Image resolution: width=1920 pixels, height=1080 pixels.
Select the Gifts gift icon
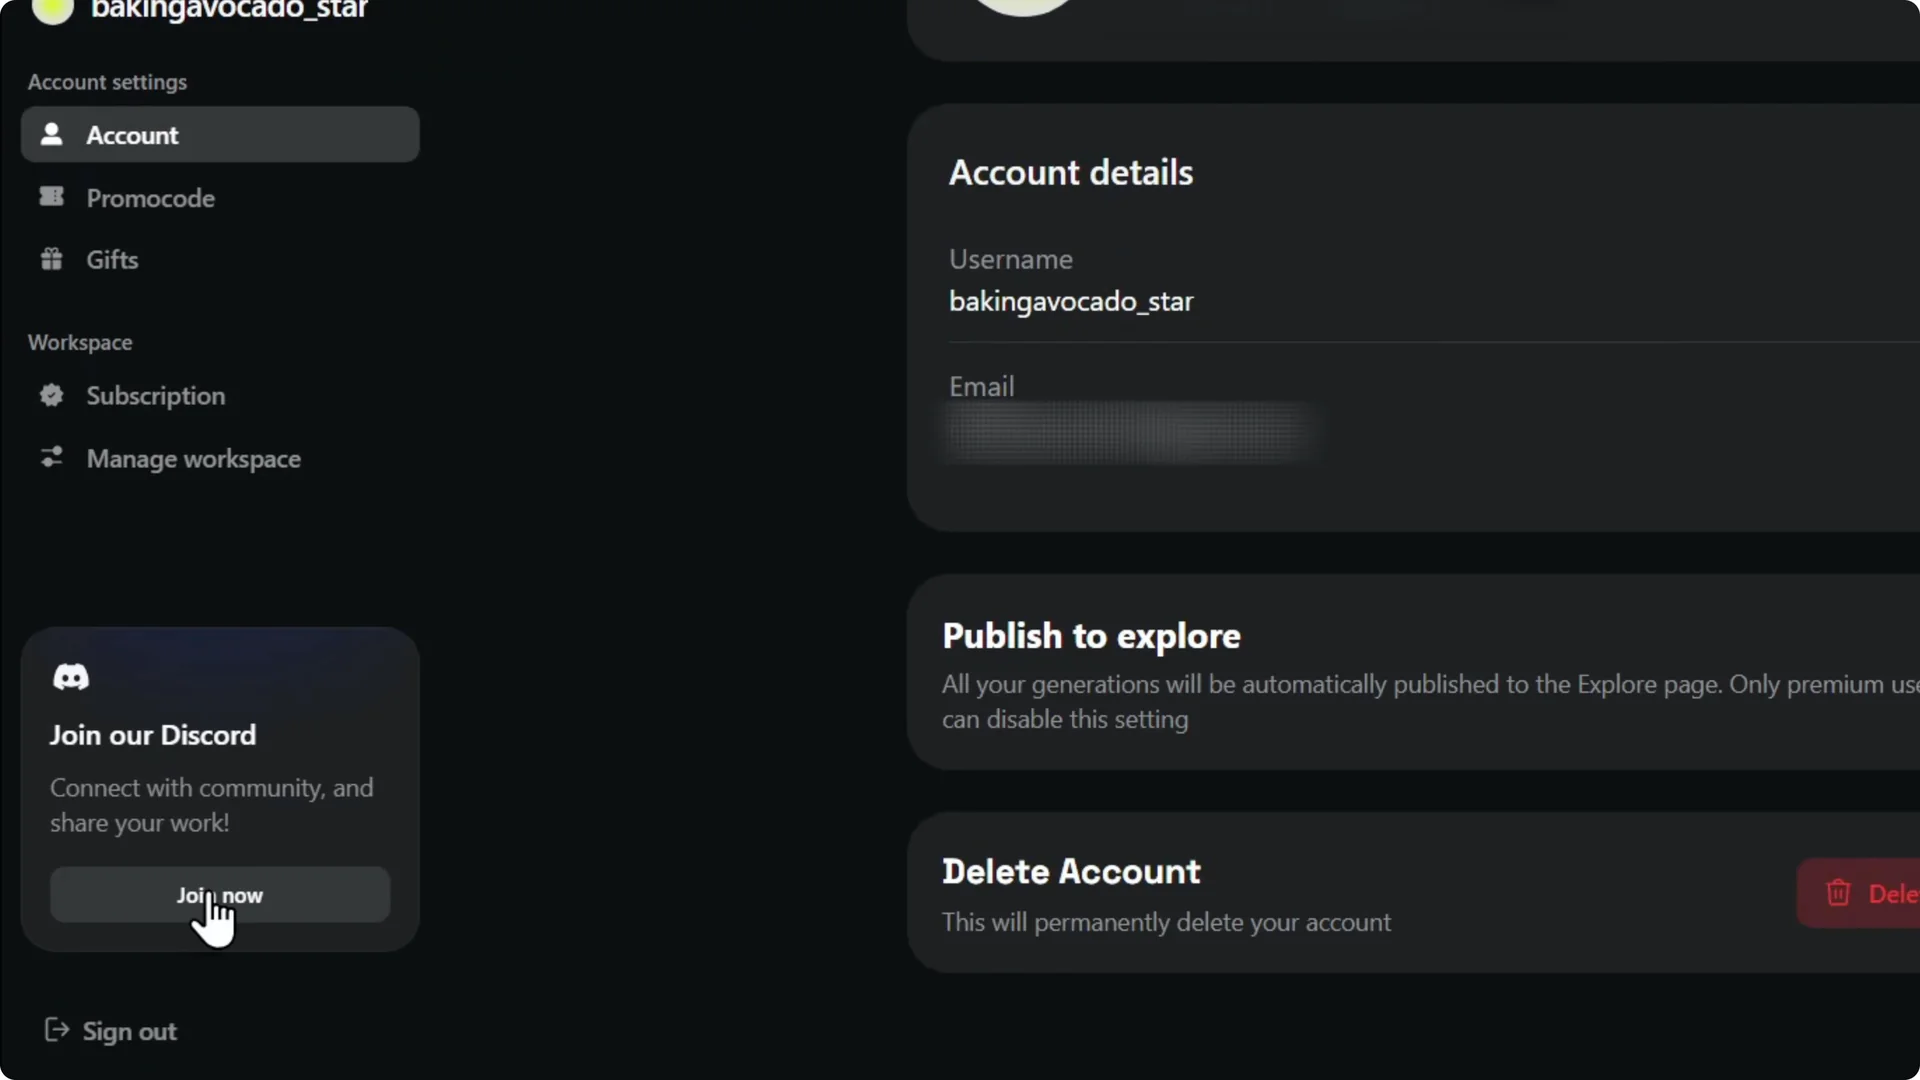[x=51, y=259]
